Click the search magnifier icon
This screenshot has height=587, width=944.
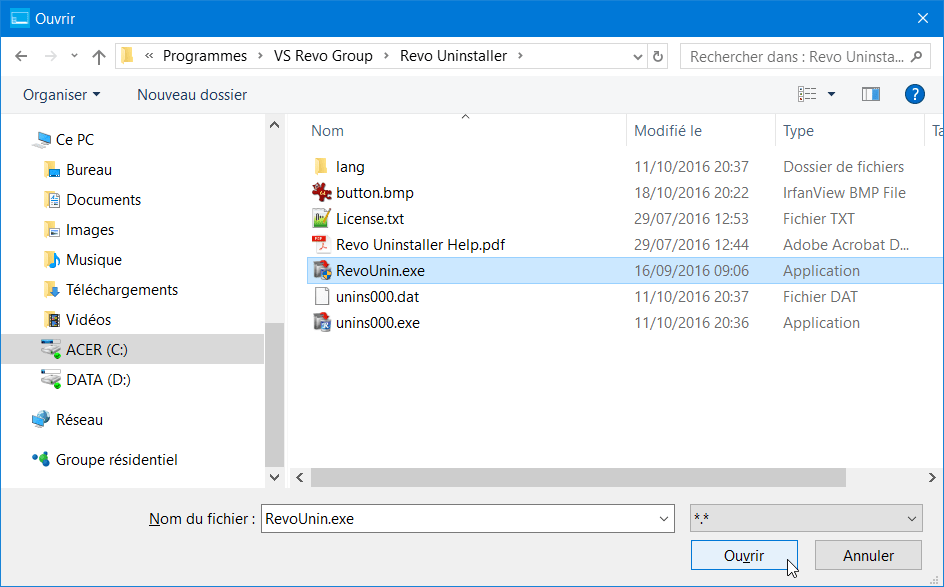[916, 57]
